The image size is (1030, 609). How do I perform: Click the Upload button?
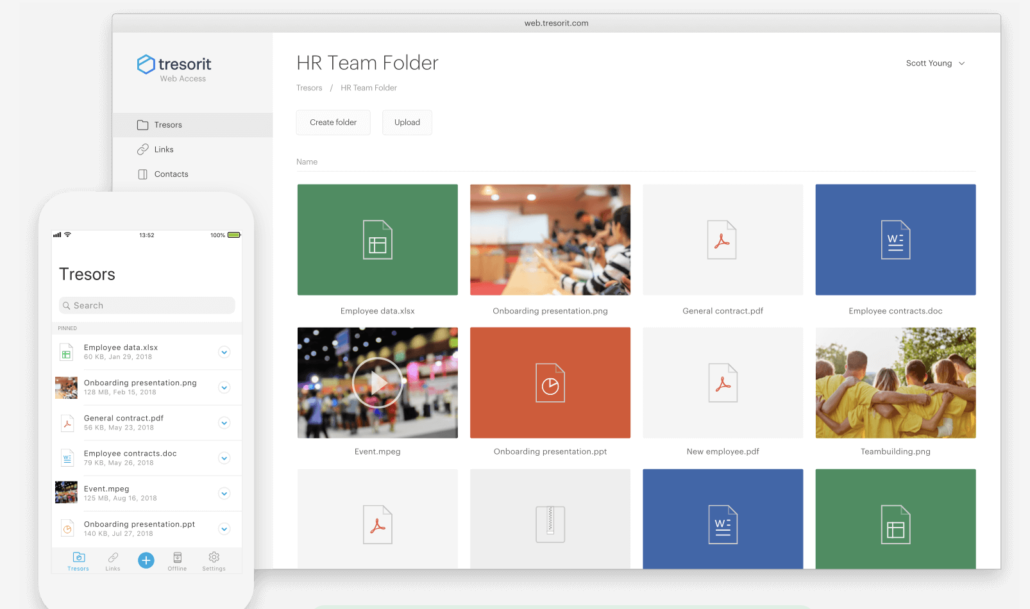[x=407, y=122]
